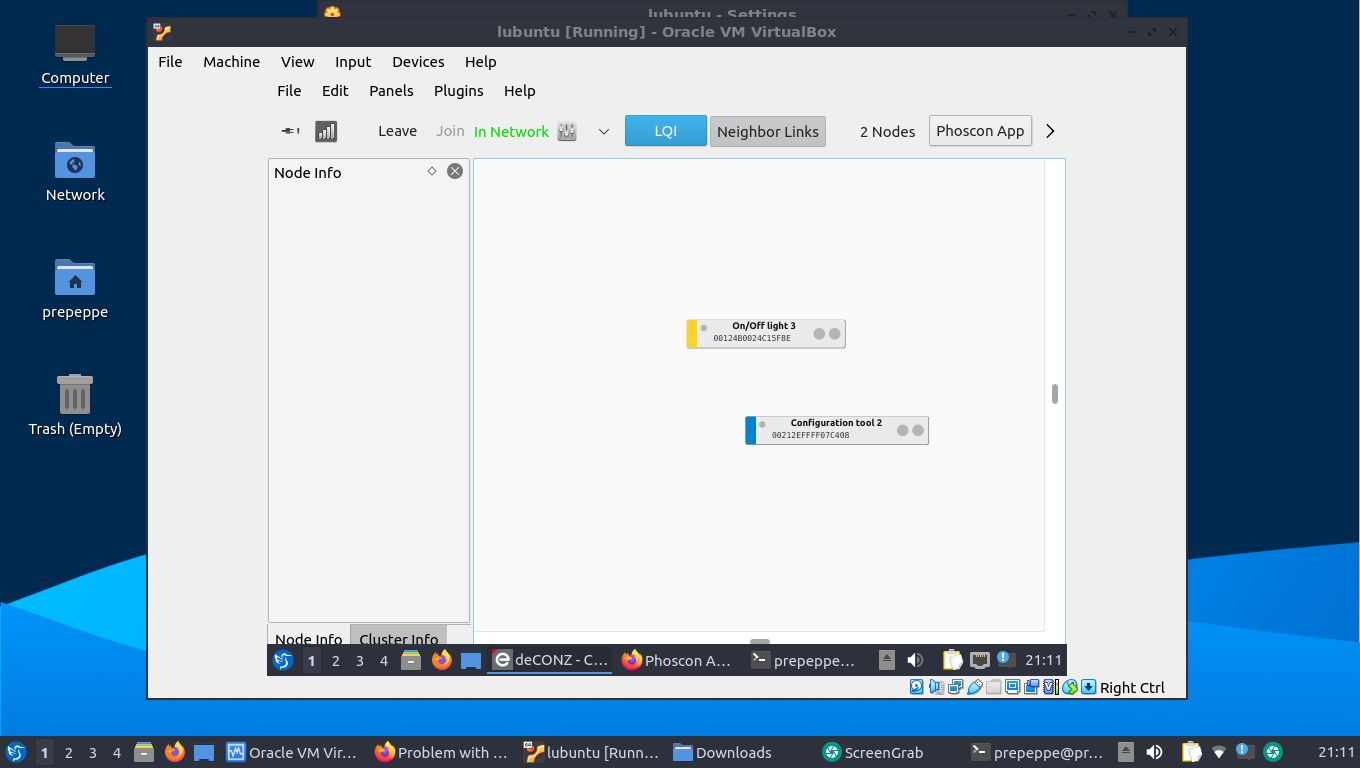Open the Panels menu
This screenshot has width=1360, height=768.
(391, 90)
